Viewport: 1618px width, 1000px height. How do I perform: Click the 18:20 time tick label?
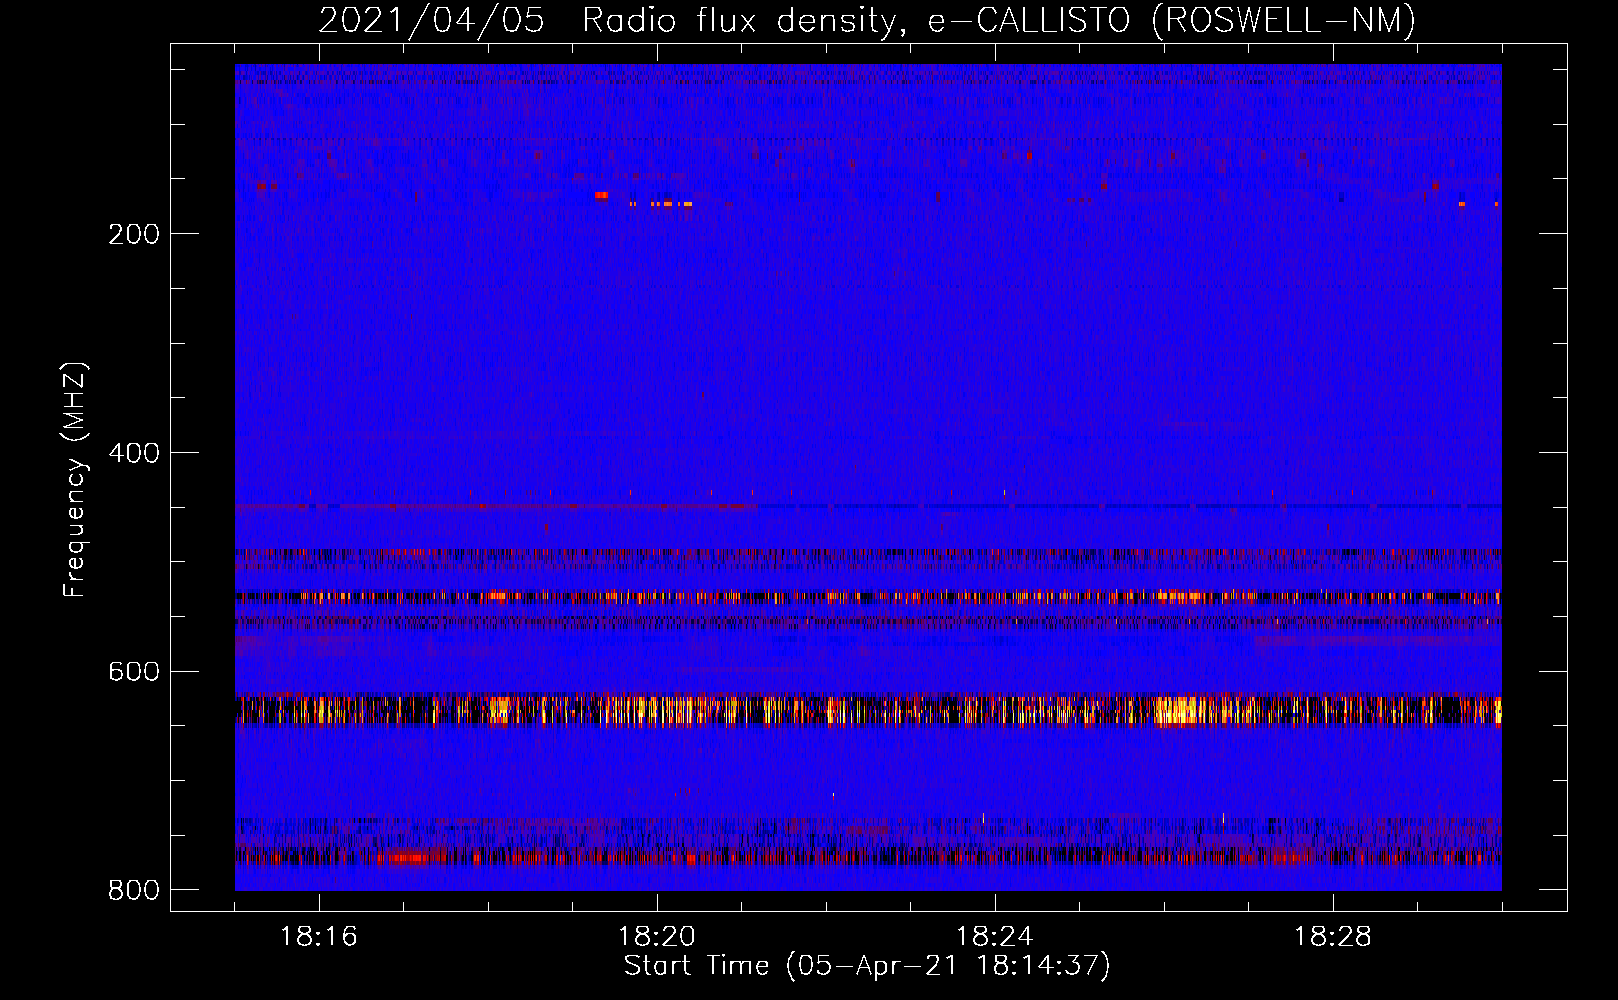[x=657, y=937]
